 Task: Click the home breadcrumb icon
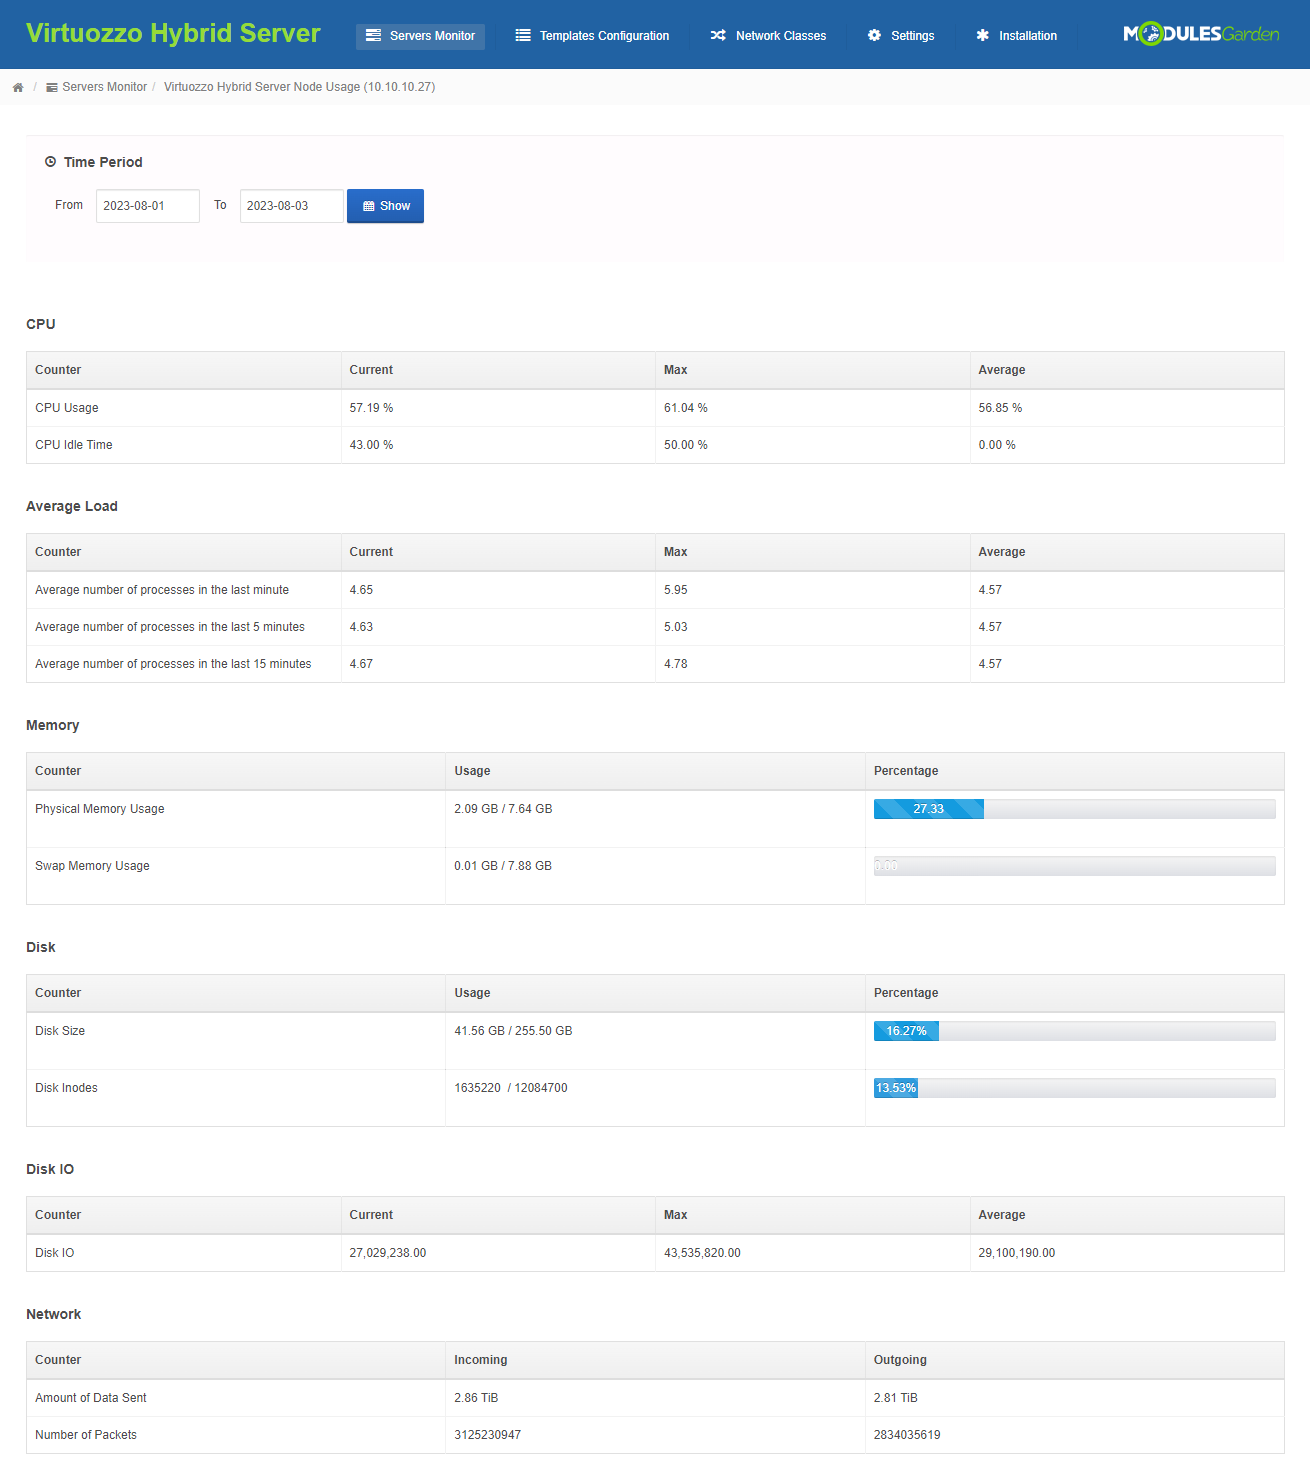point(18,87)
